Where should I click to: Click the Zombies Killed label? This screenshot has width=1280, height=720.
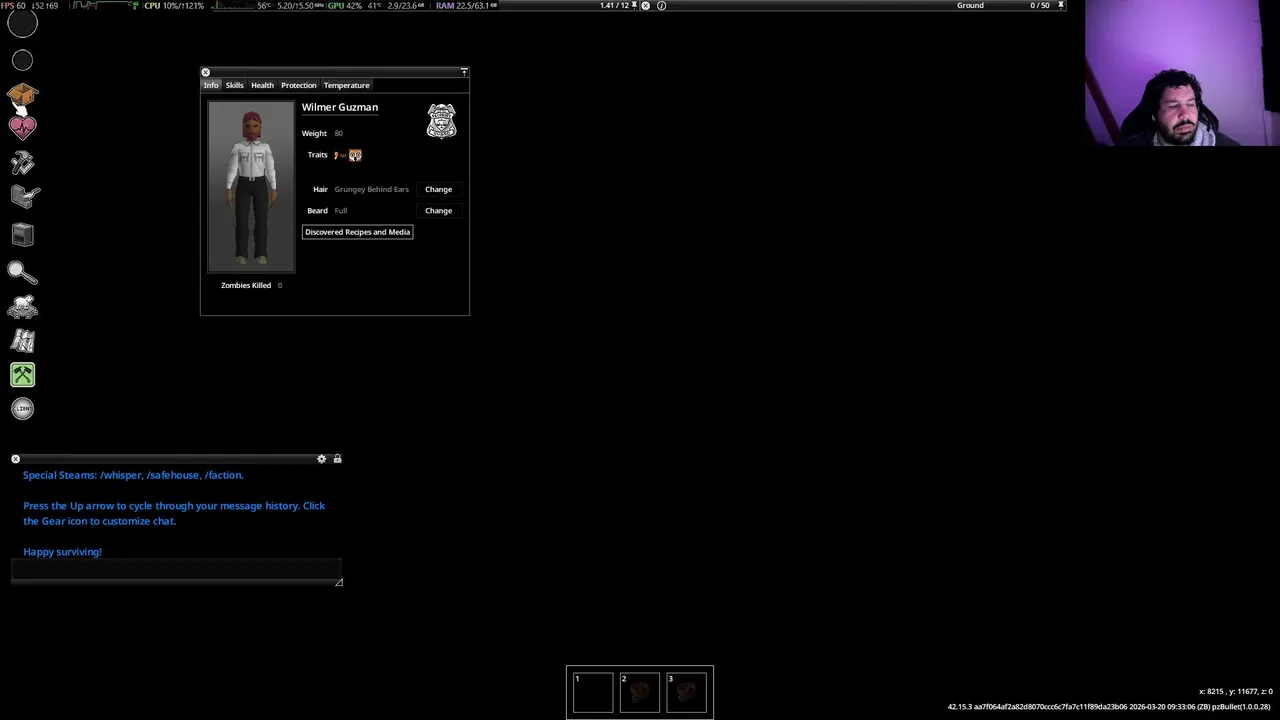tap(246, 285)
